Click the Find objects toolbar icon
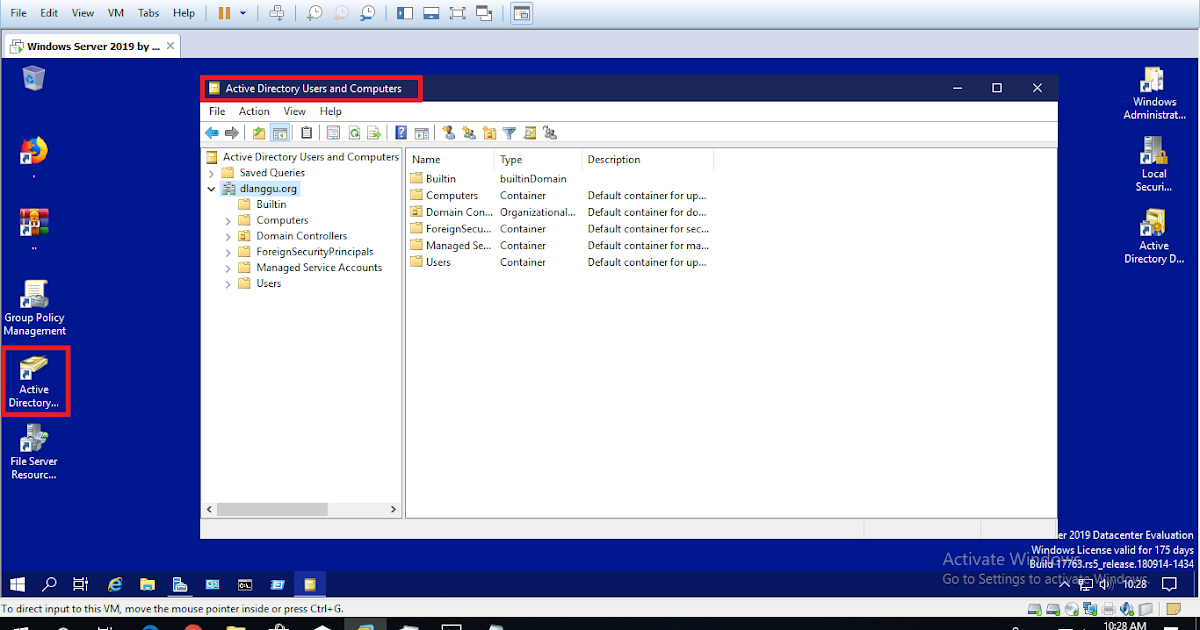Image resolution: width=1200 pixels, height=630 pixels. pyautogui.click(x=529, y=133)
